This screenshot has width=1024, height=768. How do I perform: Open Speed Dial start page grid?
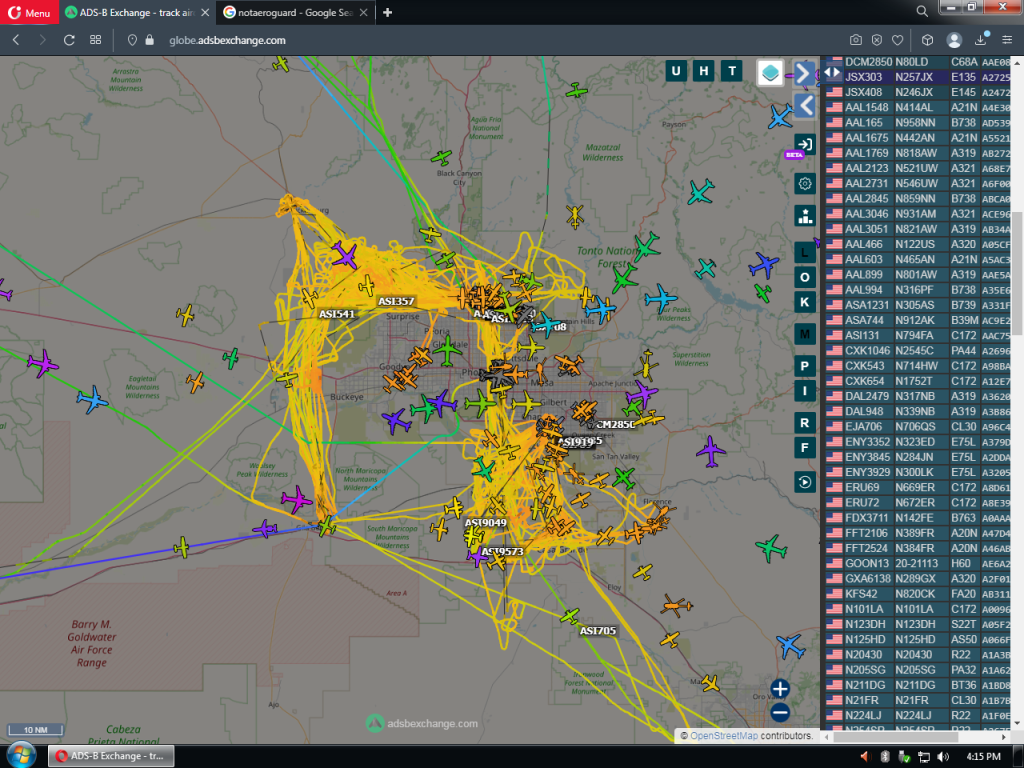95,40
